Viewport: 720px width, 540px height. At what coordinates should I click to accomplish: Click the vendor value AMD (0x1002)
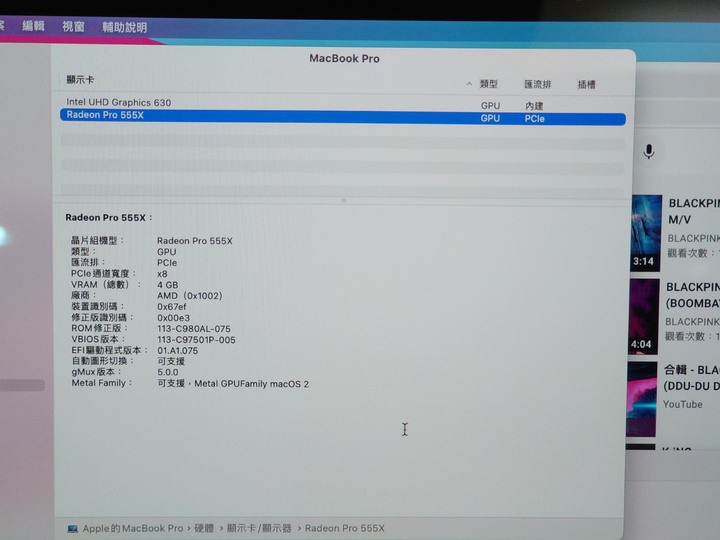tap(190, 296)
